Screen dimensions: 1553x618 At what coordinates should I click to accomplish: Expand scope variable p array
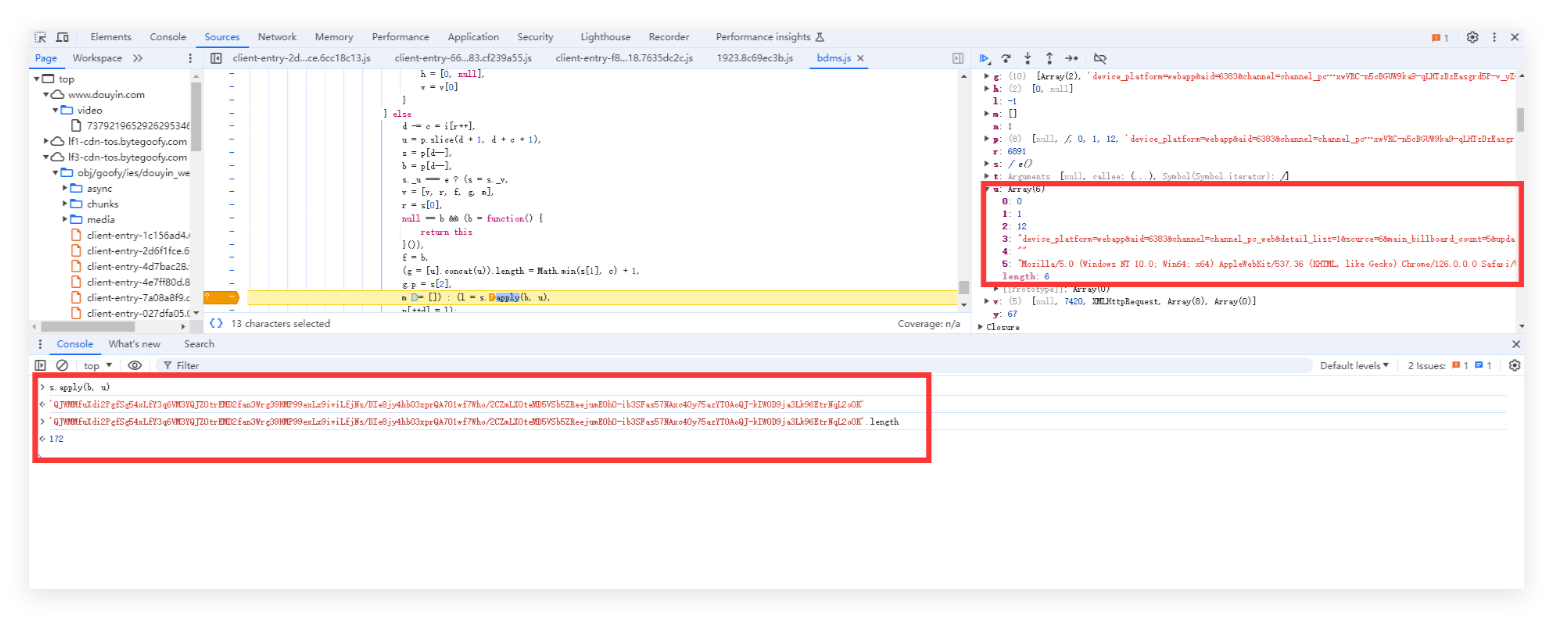(x=986, y=139)
